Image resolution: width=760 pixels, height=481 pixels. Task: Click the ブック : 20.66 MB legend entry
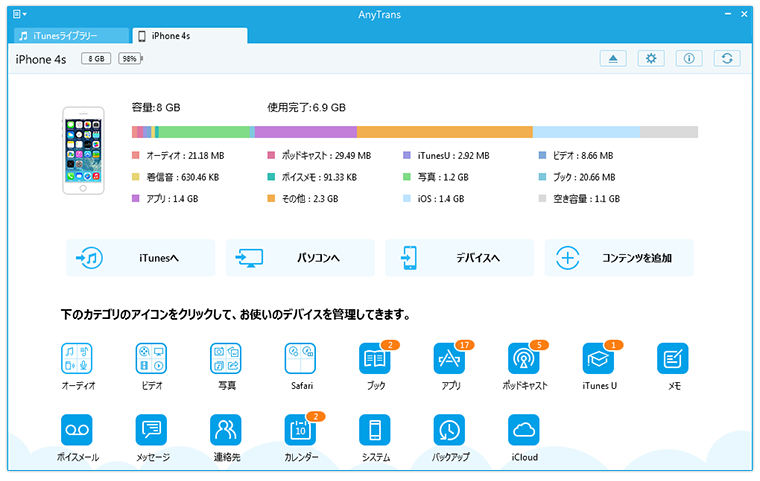[x=577, y=177]
